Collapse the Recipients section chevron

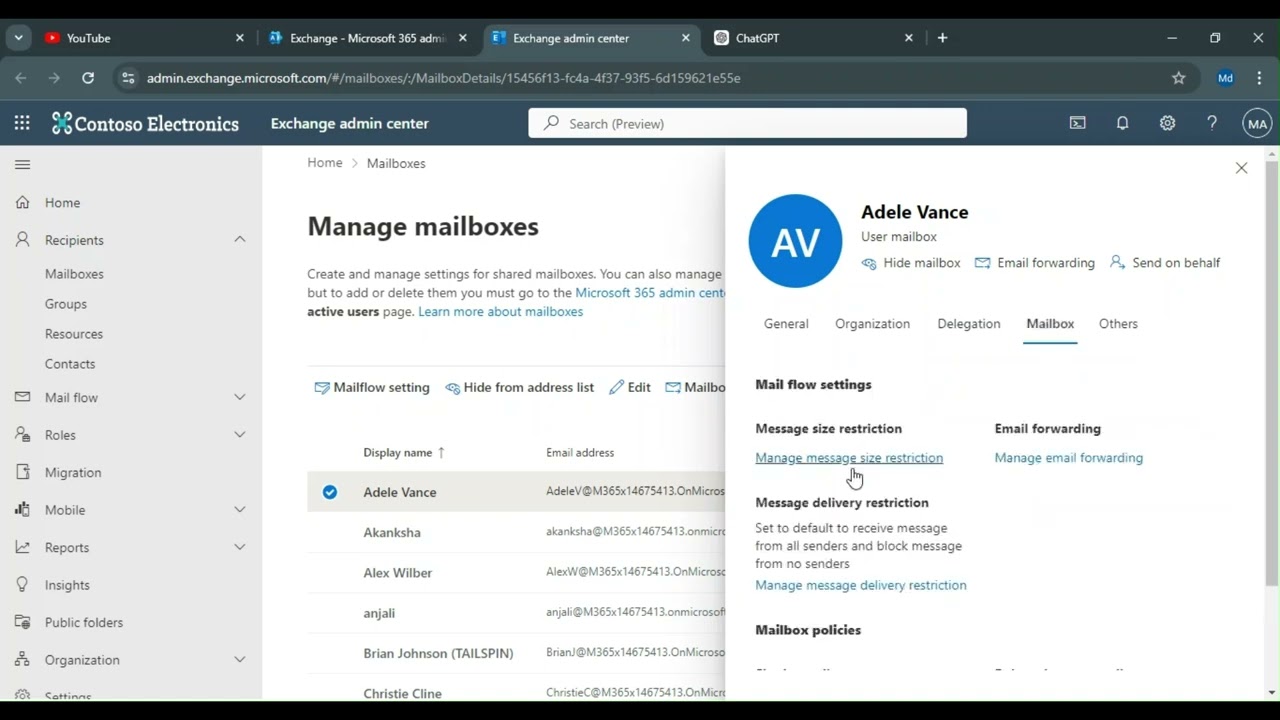240,240
